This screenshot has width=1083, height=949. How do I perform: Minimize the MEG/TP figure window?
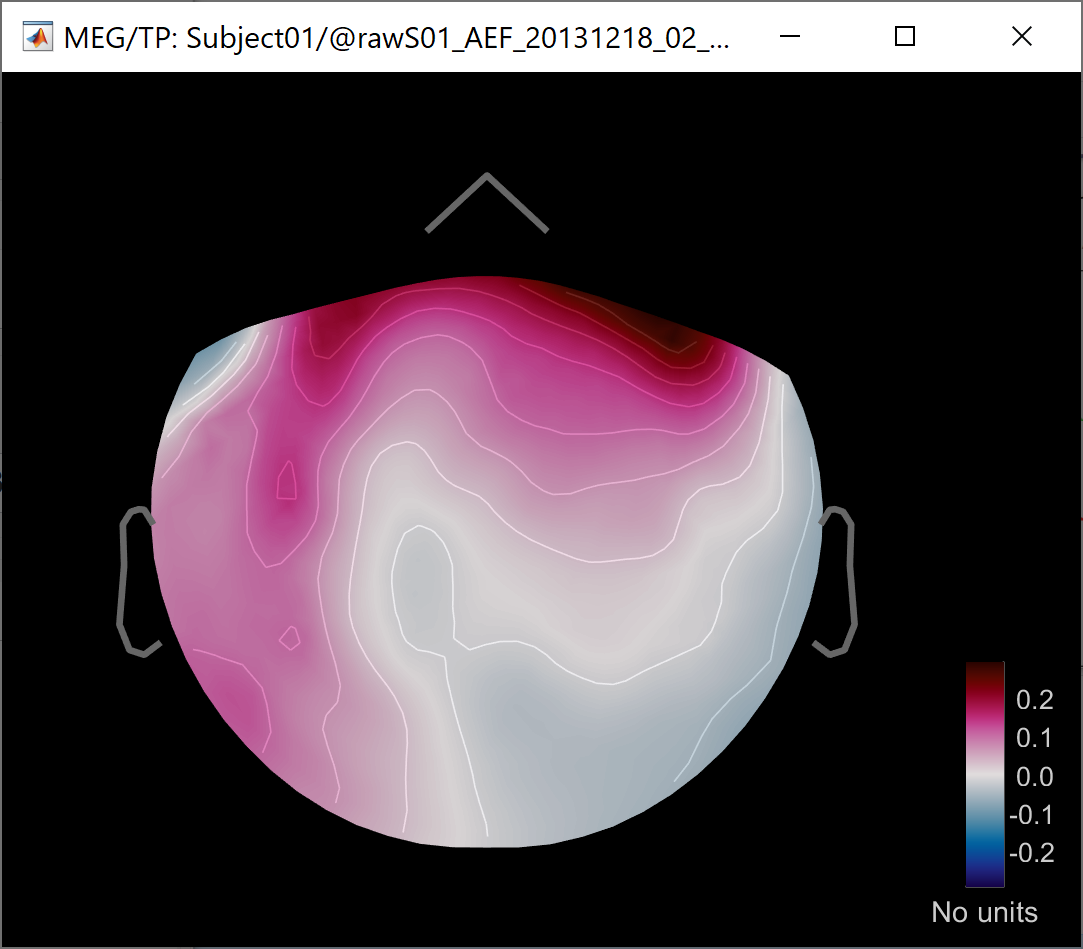(790, 37)
